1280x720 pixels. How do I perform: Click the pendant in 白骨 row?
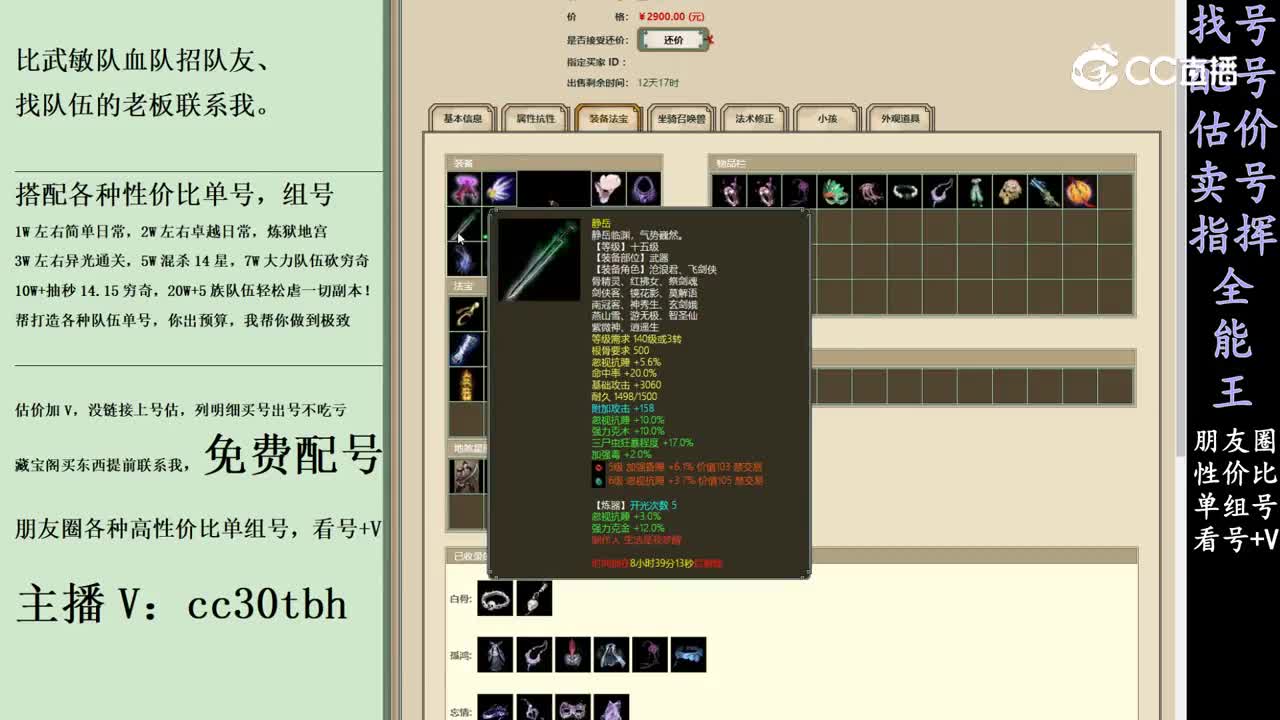(534, 598)
